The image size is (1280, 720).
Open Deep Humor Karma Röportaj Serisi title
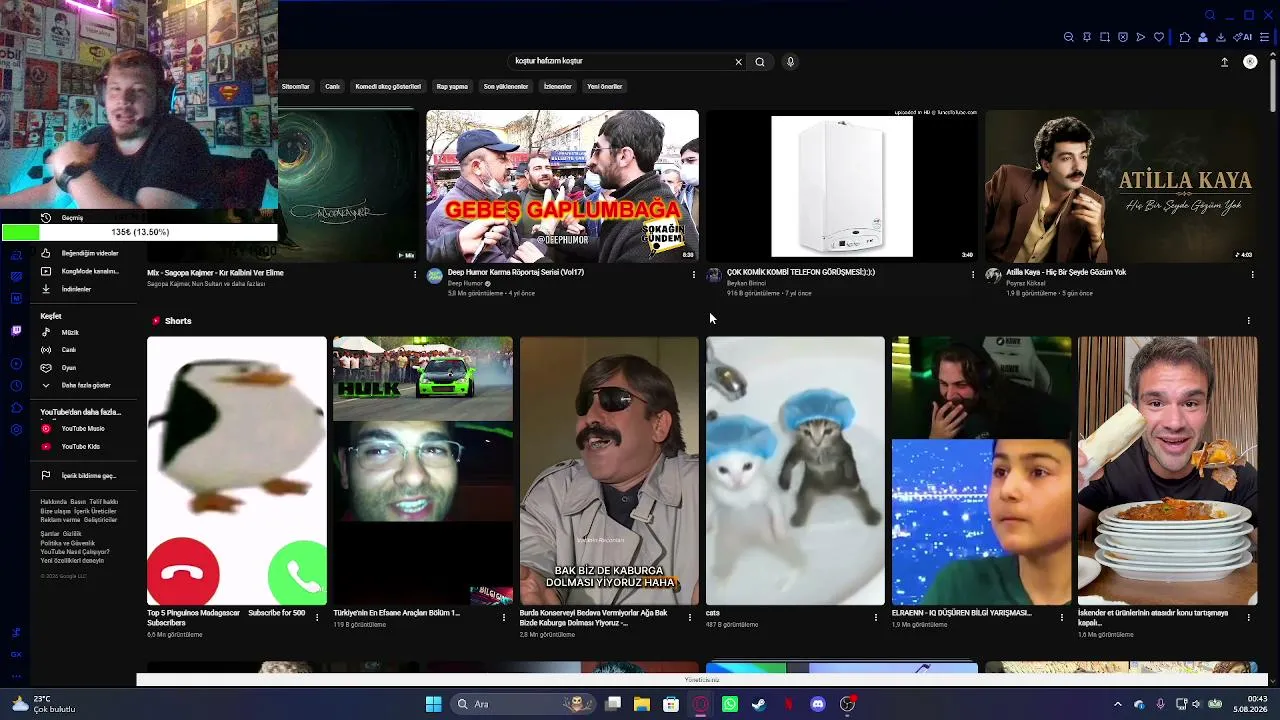(516, 272)
